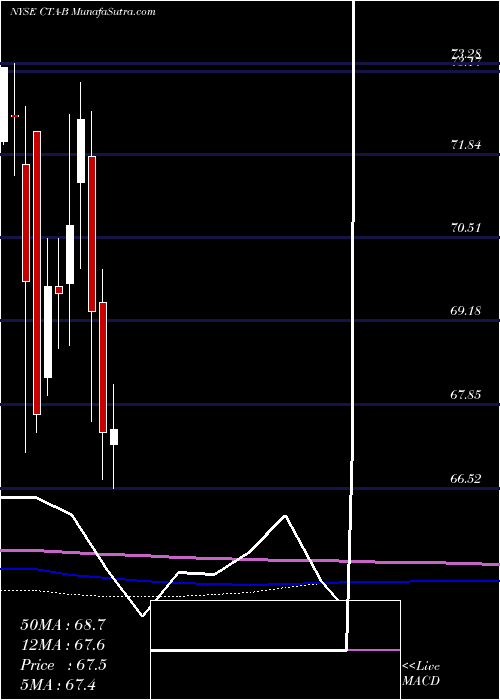Select the 73.28 price axis label

coord(466,54)
